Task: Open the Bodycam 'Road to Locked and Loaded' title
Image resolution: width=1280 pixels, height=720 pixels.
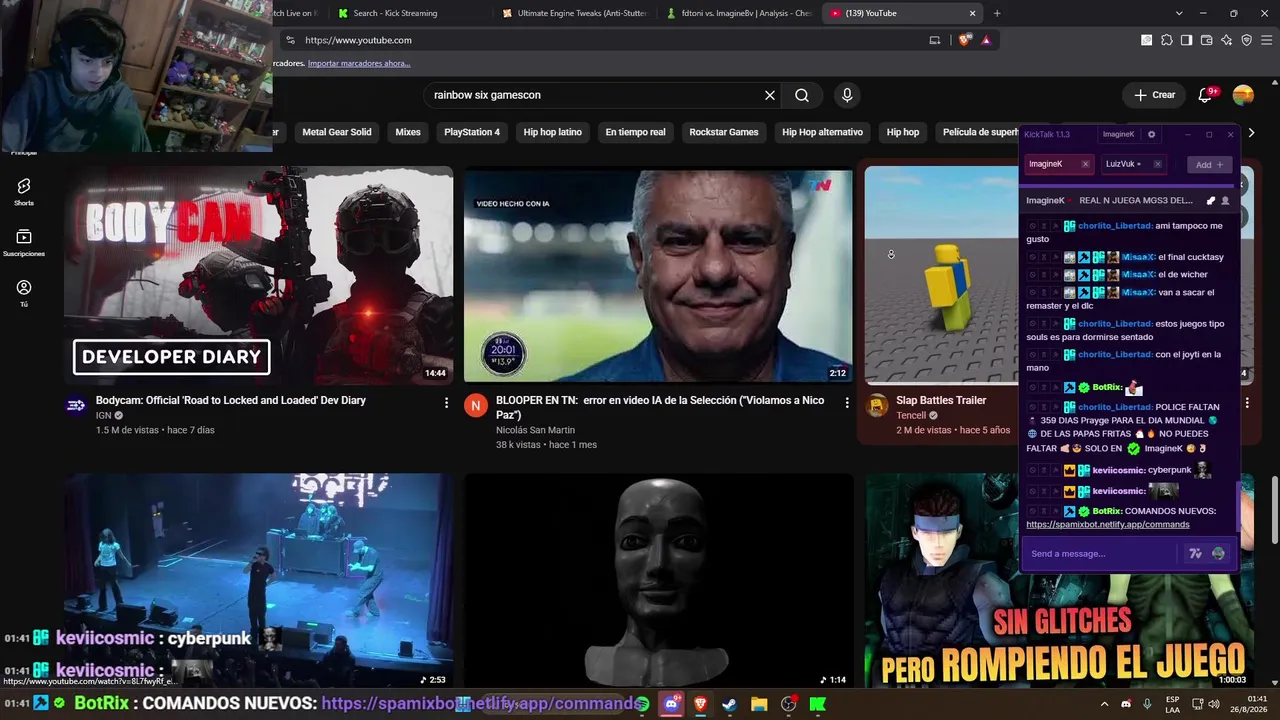Action: coord(231,400)
